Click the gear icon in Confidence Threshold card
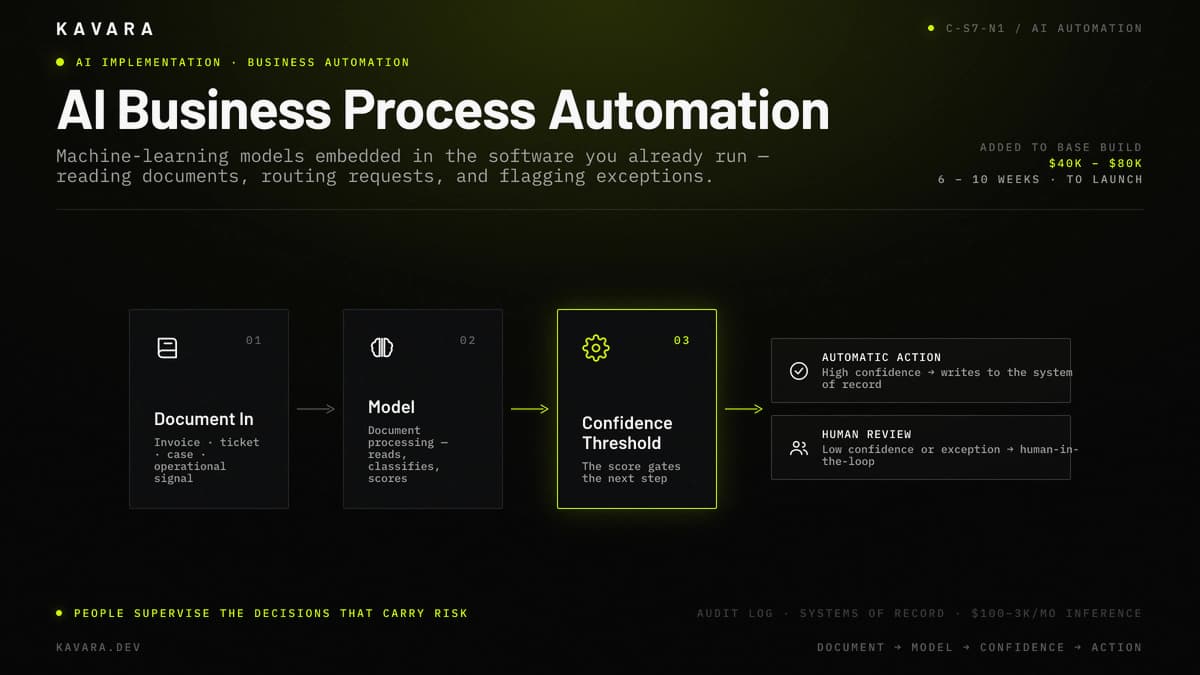1200x675 pixels. point(595,348)
